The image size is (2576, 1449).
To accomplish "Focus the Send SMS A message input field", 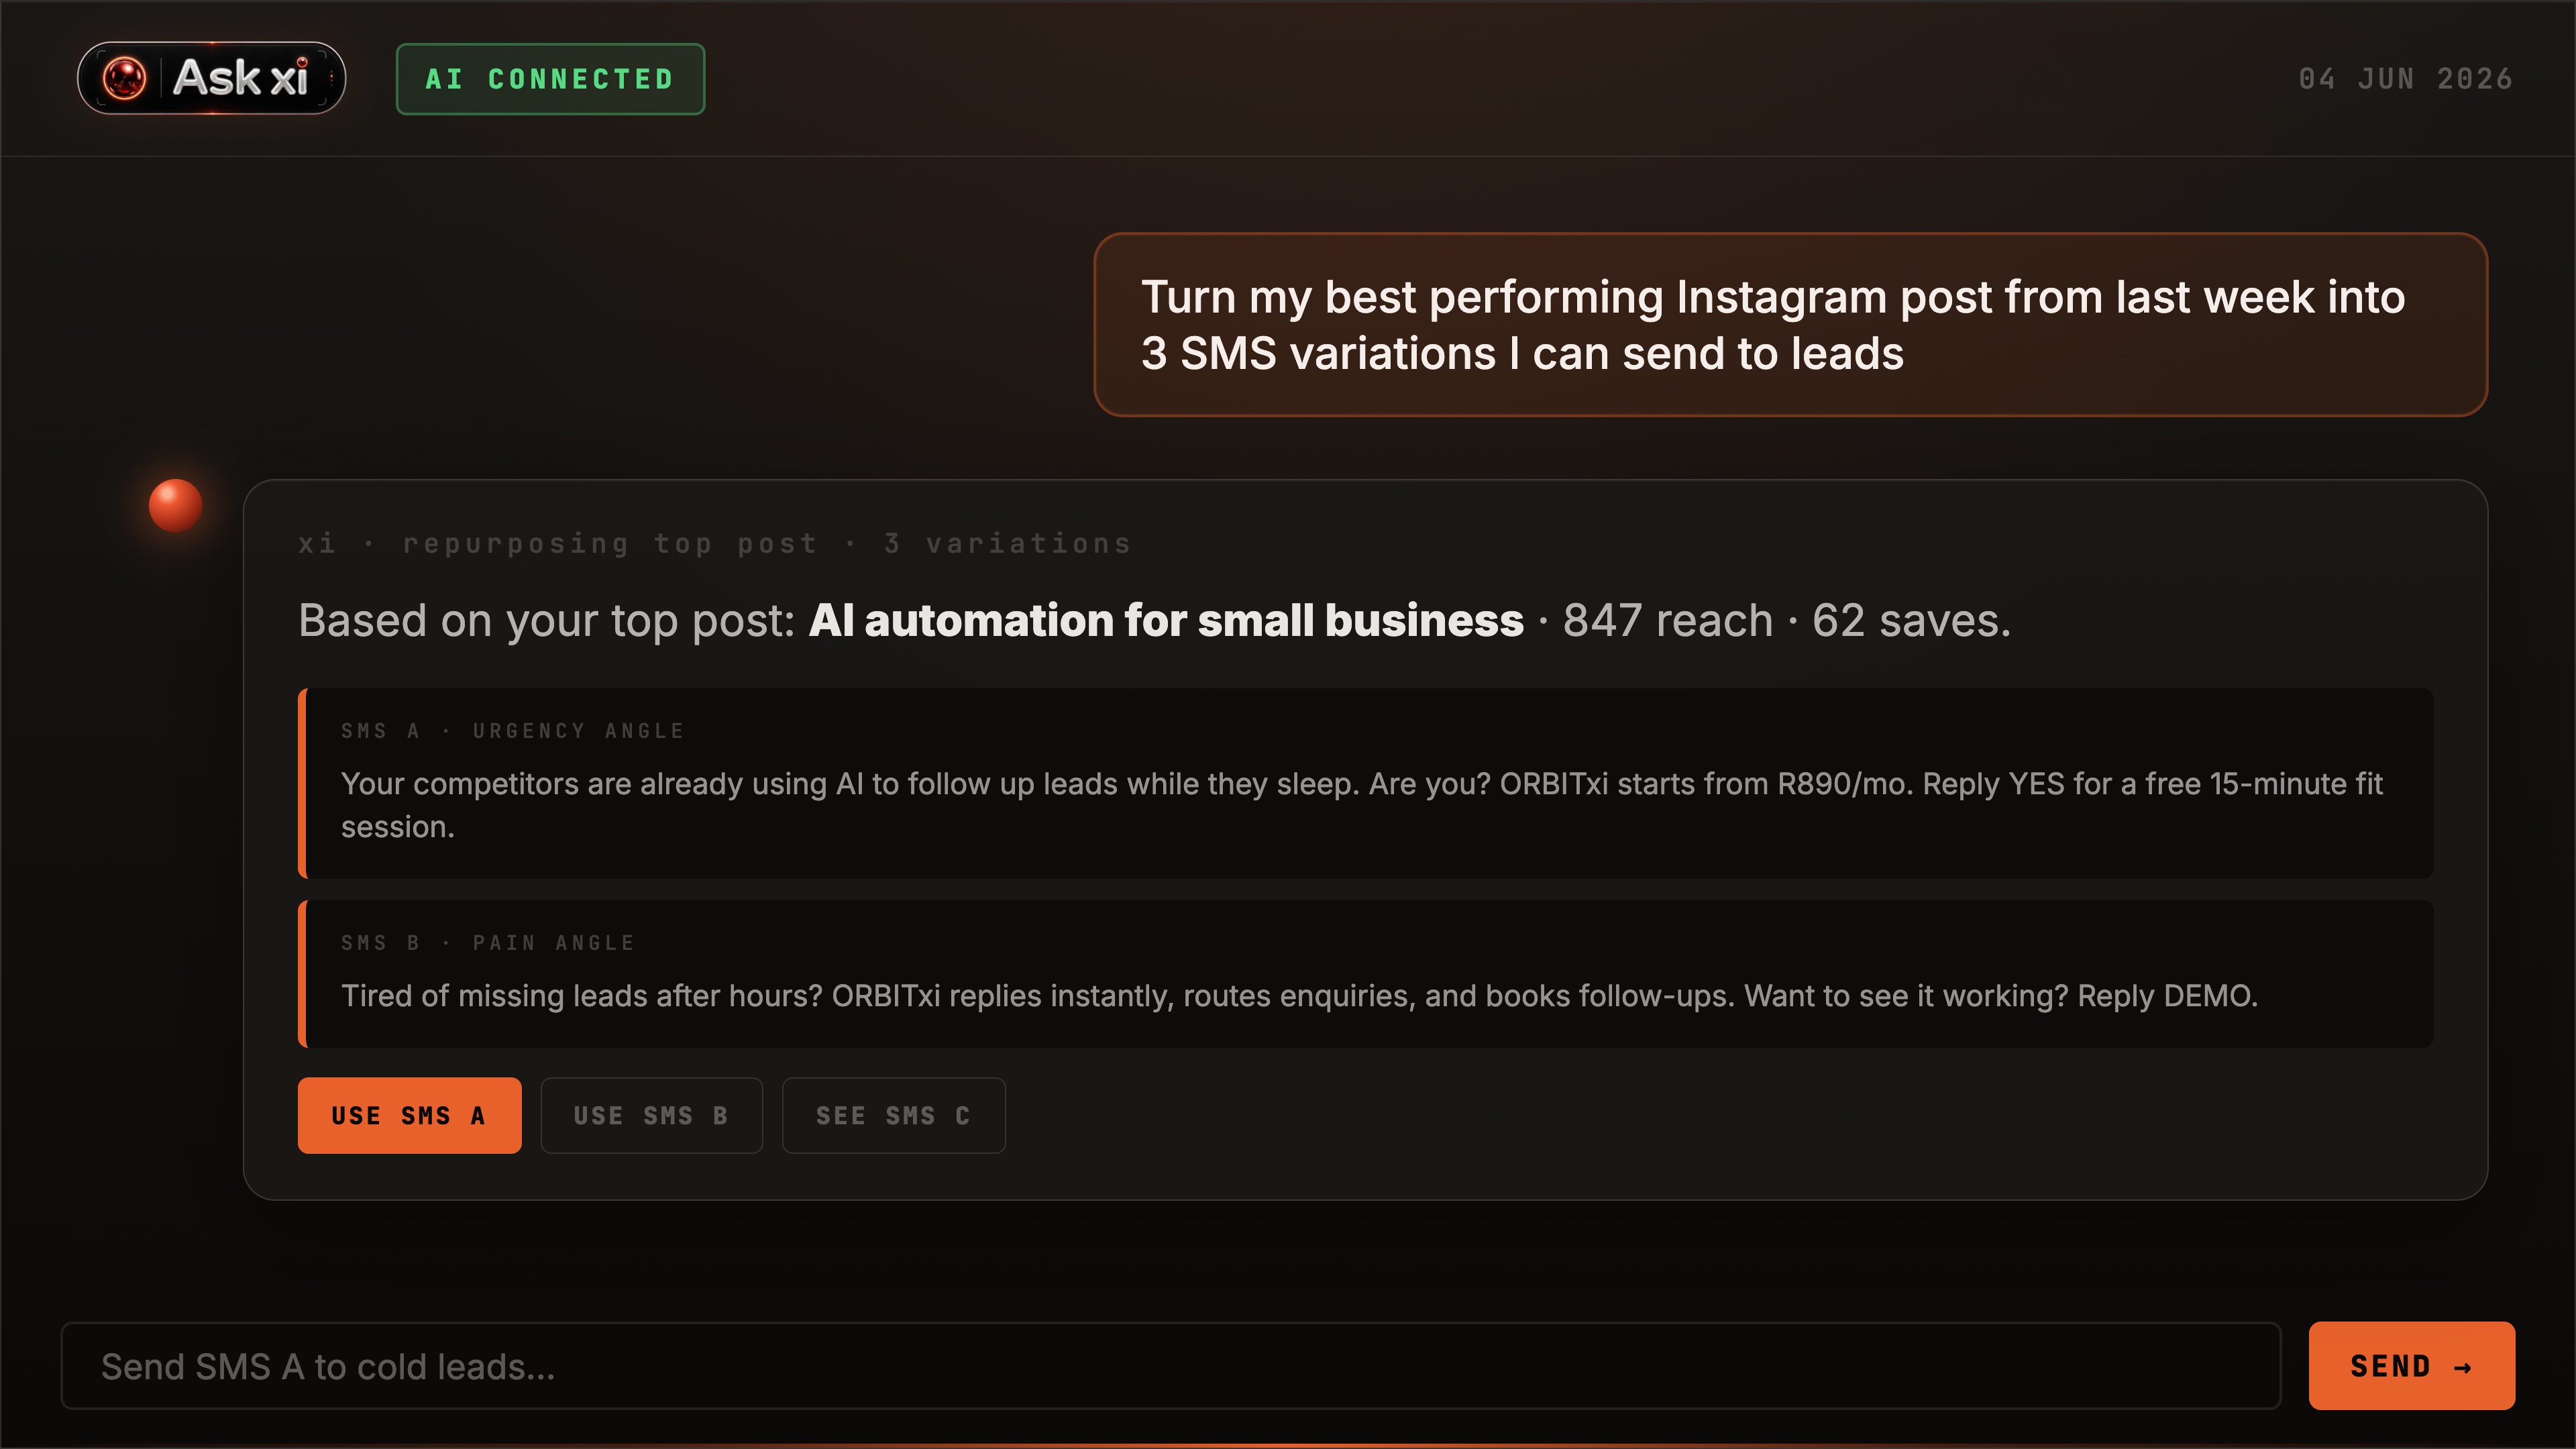I will click(x=1170, y=1365).
